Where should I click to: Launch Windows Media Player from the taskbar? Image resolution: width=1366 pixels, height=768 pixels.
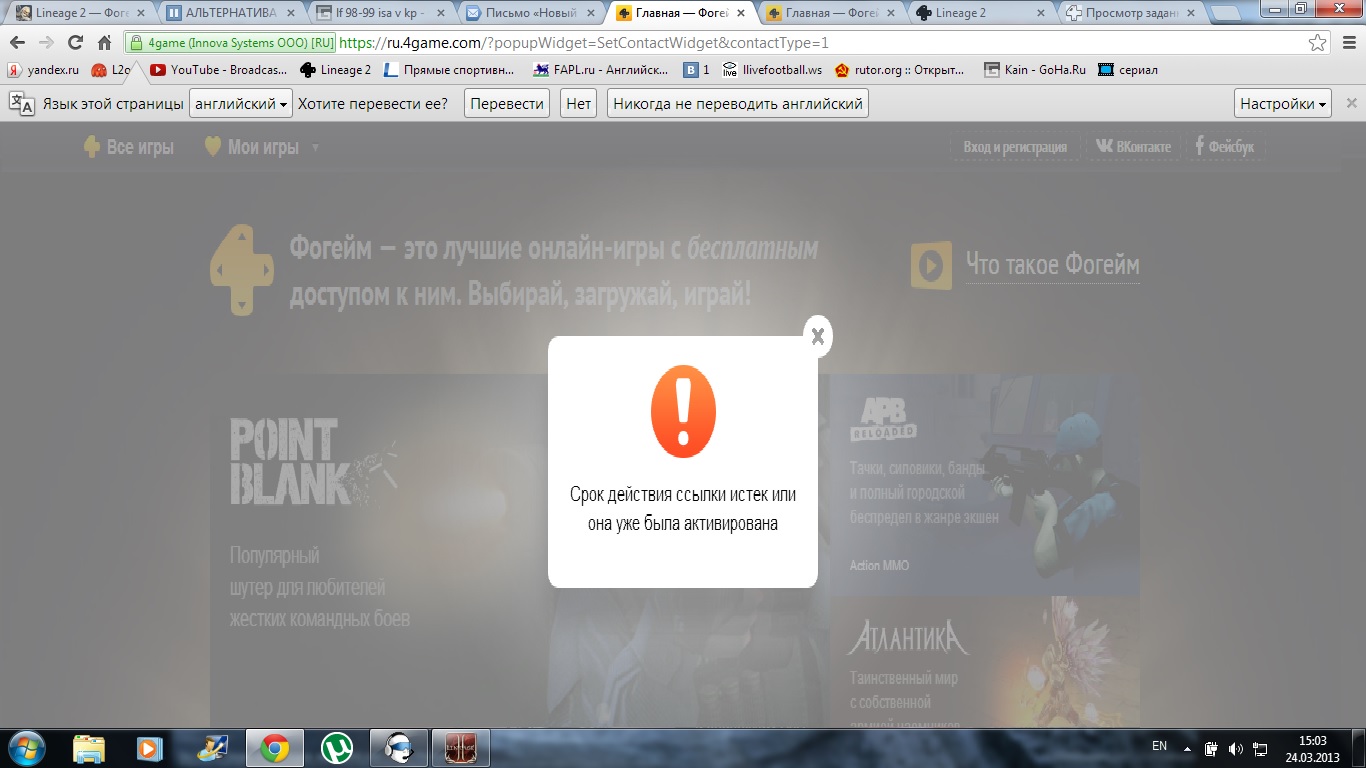[x=150, y=748]
